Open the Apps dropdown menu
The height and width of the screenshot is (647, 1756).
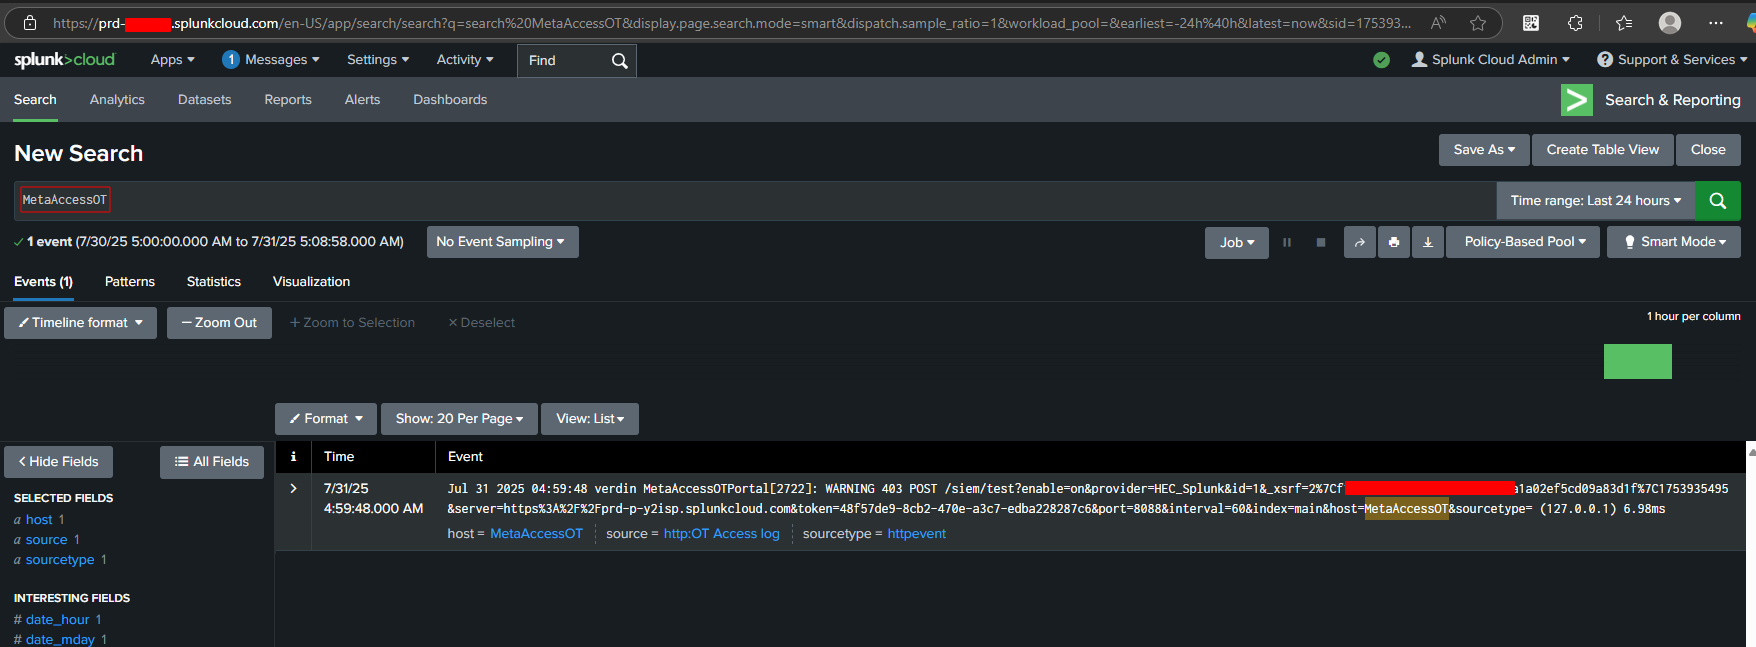[x=173, y=60]
